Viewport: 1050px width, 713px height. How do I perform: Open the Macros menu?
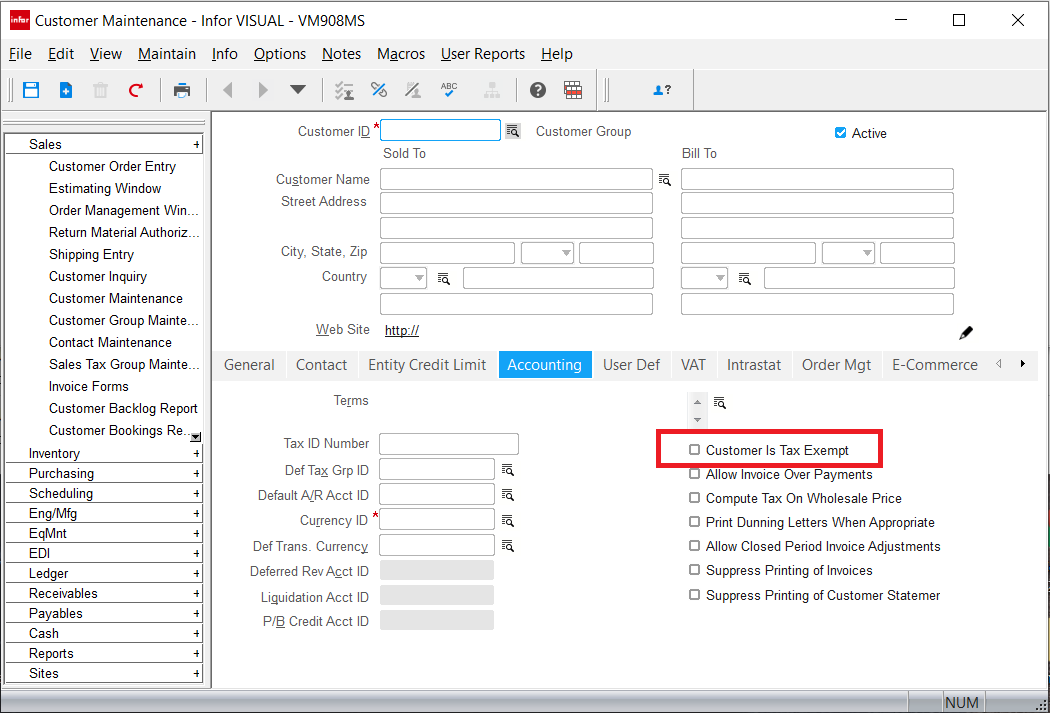(400, 54)
